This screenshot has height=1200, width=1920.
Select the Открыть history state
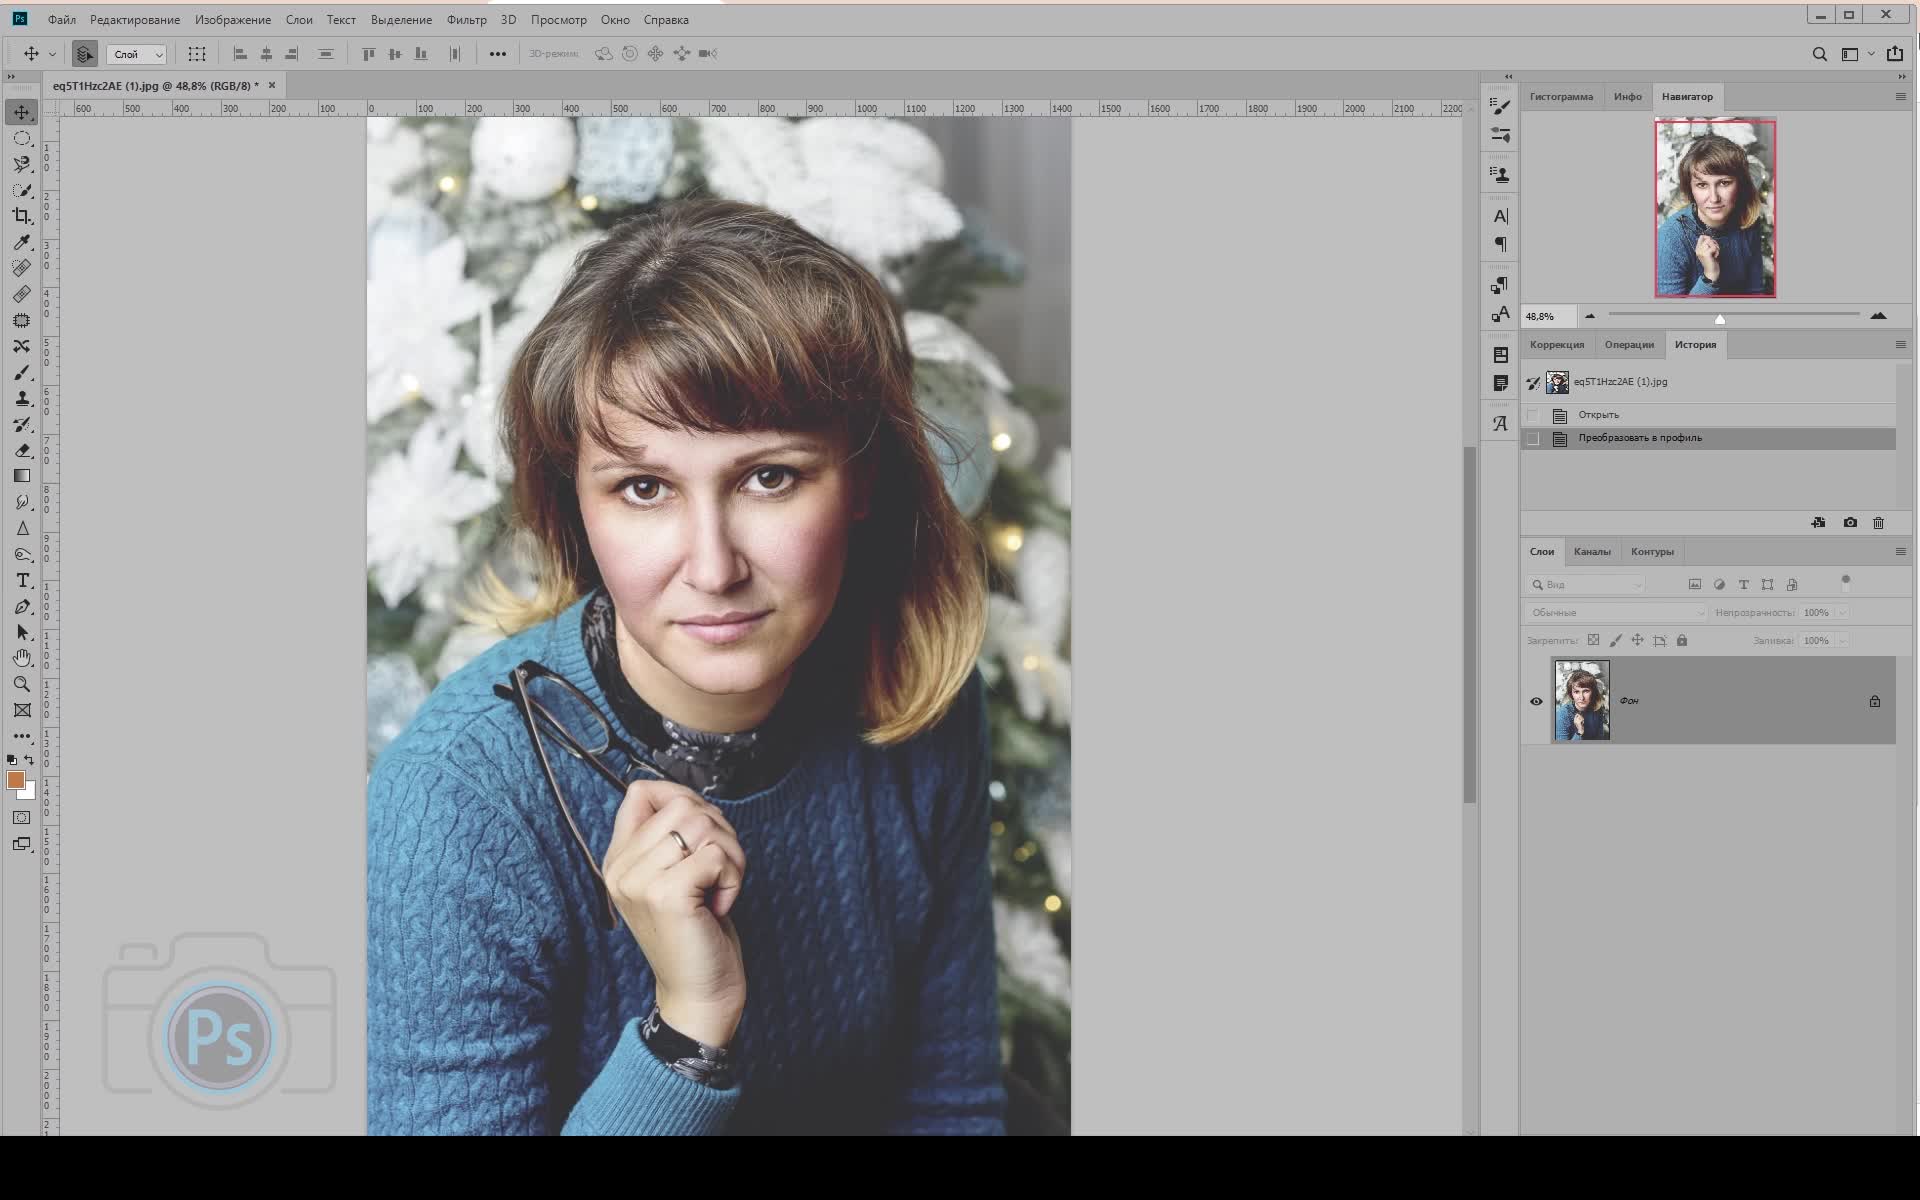(x=1708, y=415)
